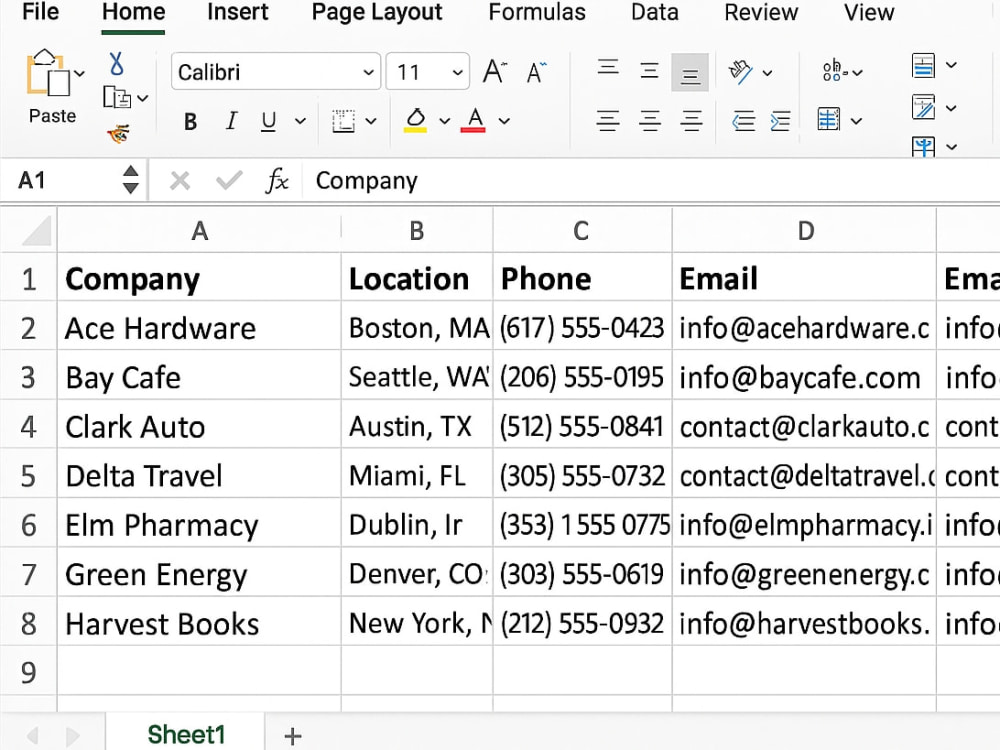Open the Sheet1 sheet tab

point(186,735)
